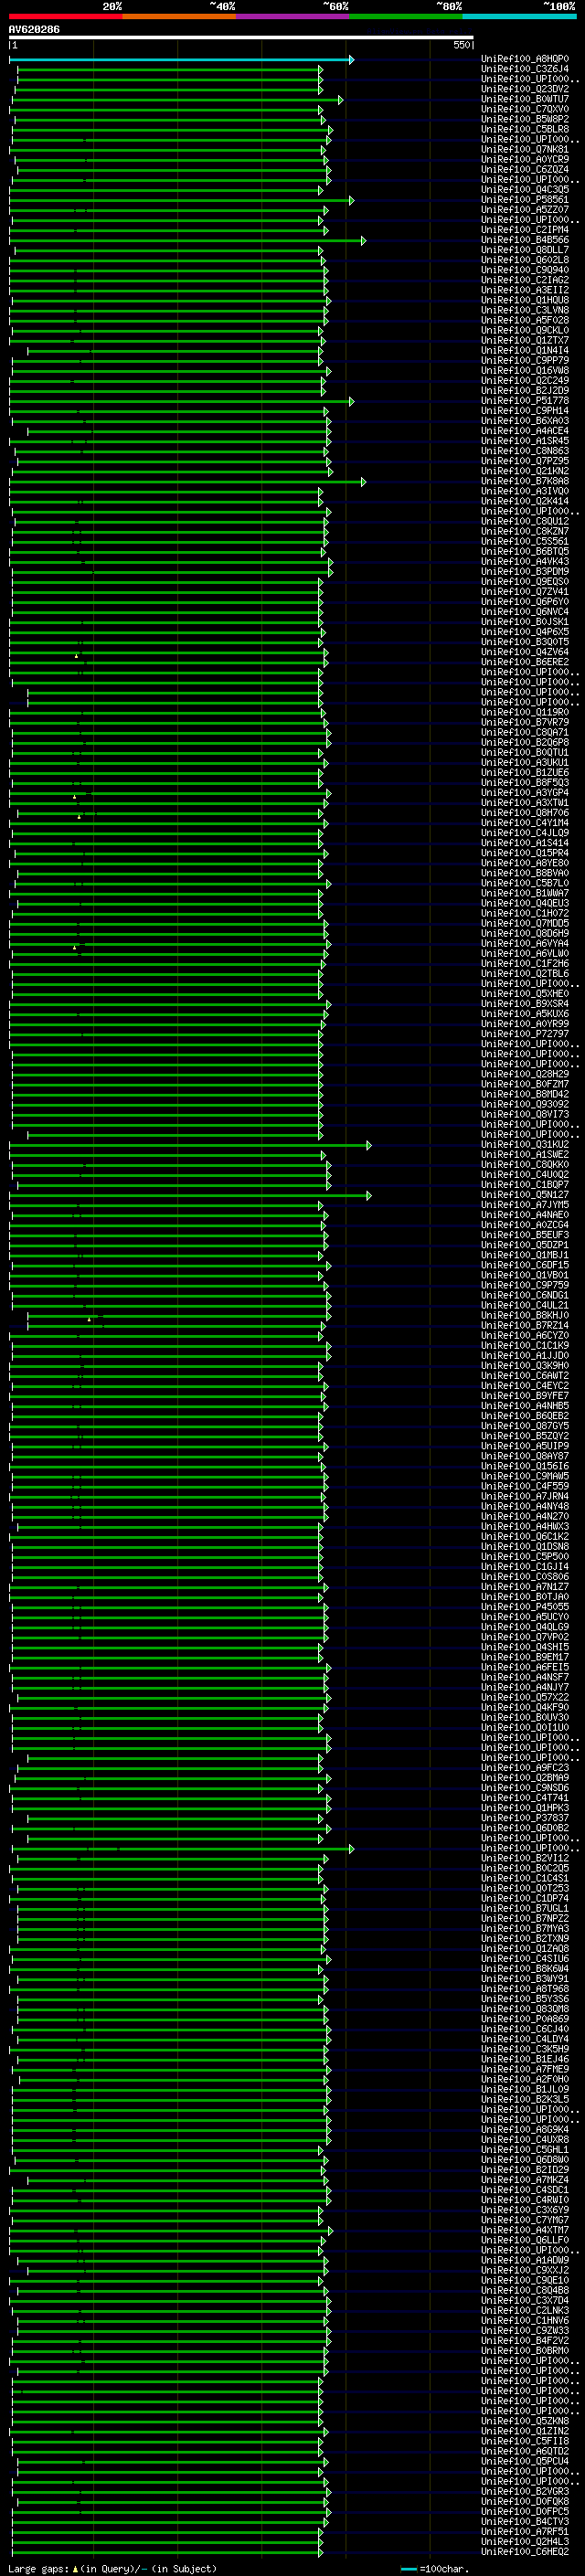Select the UniRef100_C8Q4B8 label
The image size is (585, 2576).
pos(525,2290)
